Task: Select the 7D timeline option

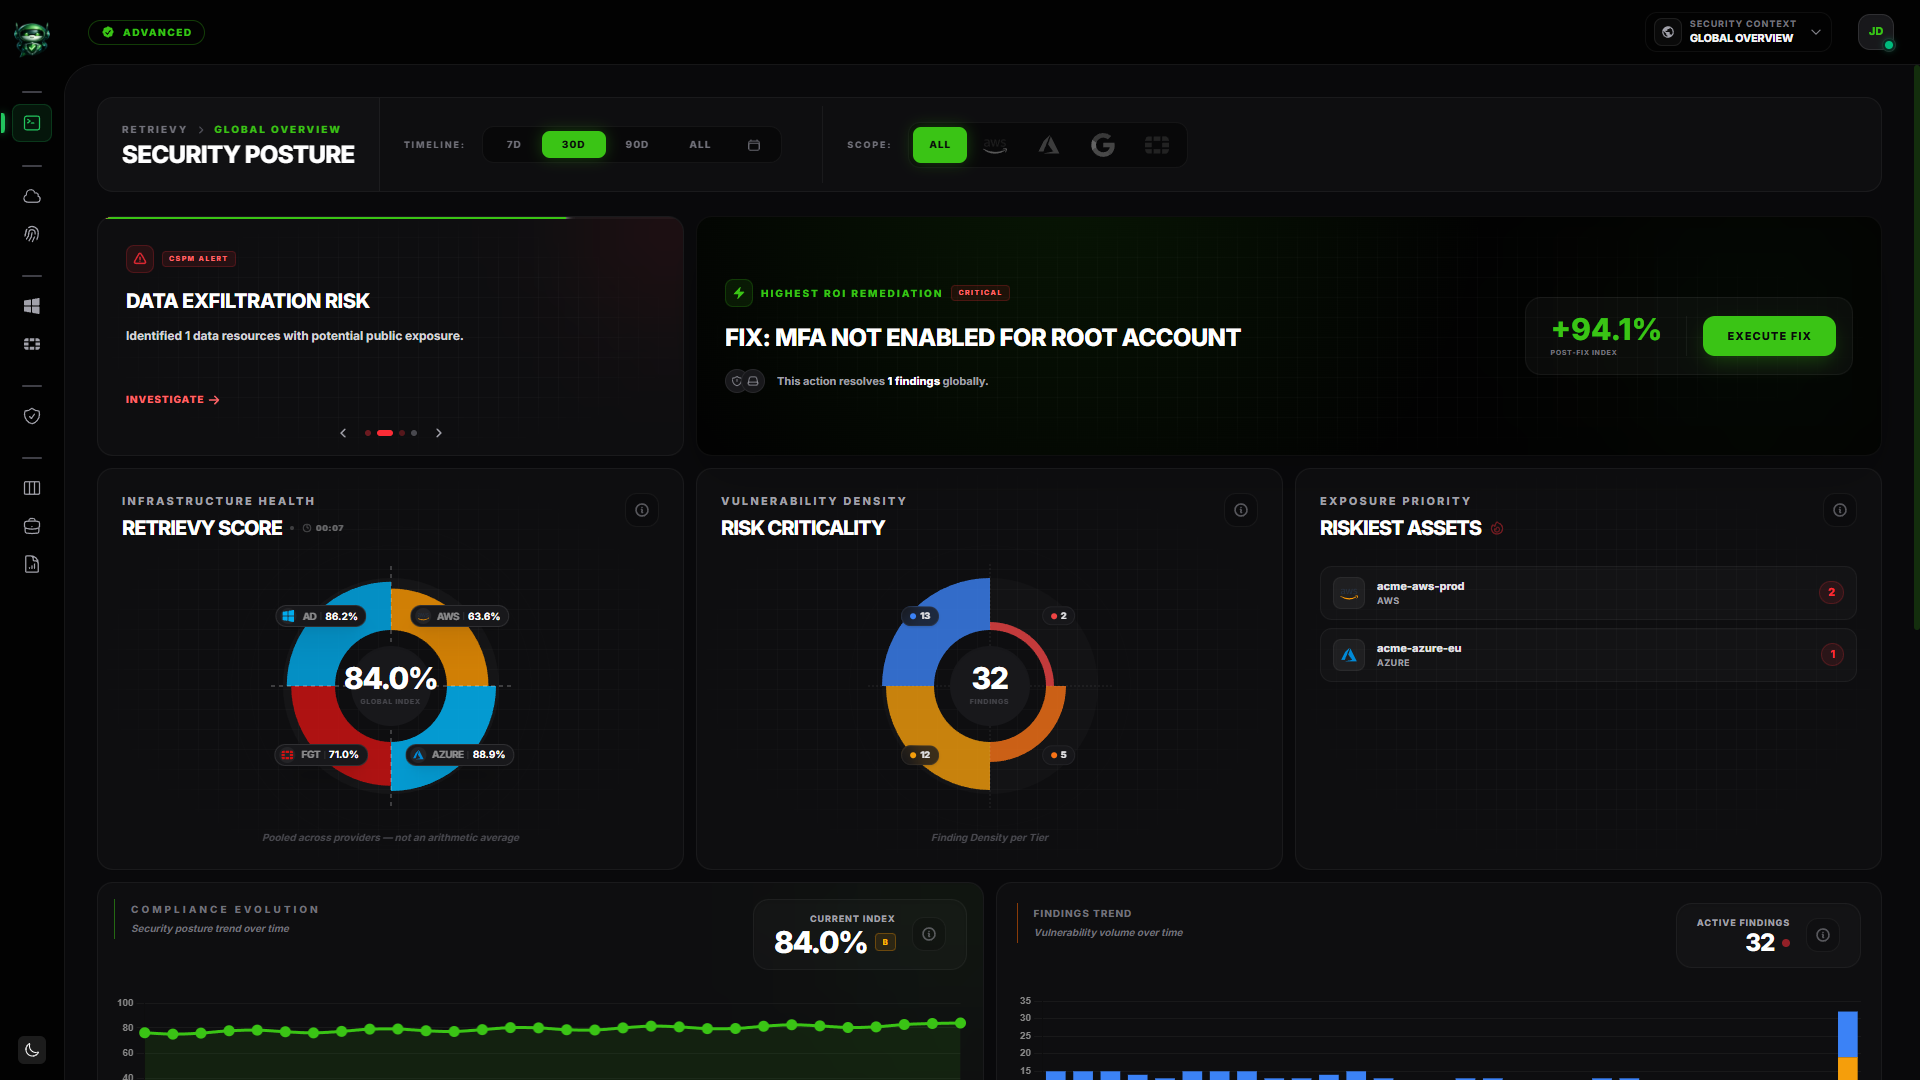Action: coord(514,145)
